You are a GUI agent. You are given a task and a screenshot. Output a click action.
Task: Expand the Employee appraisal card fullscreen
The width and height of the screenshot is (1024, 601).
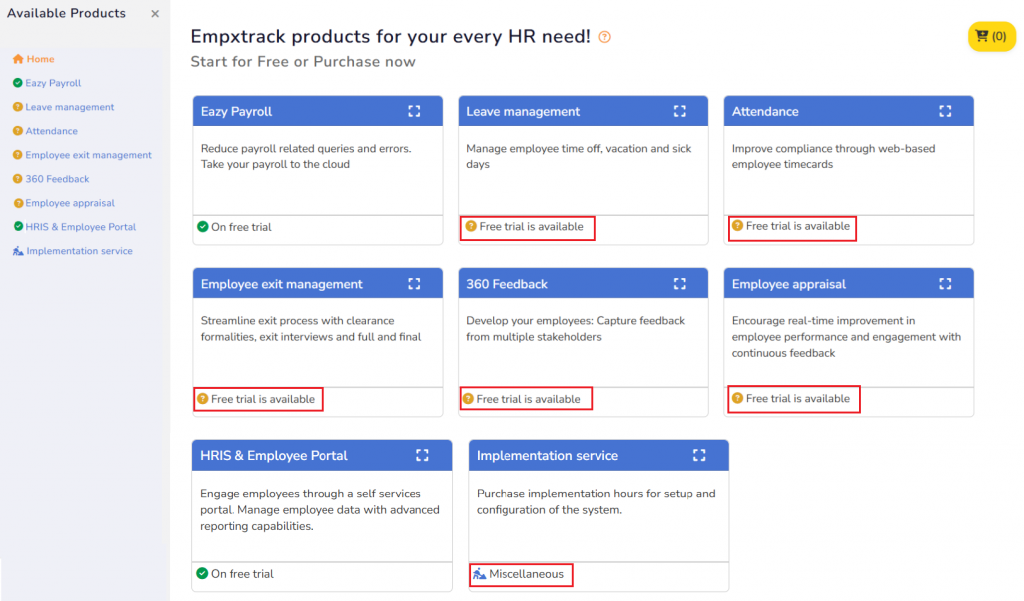945,284
